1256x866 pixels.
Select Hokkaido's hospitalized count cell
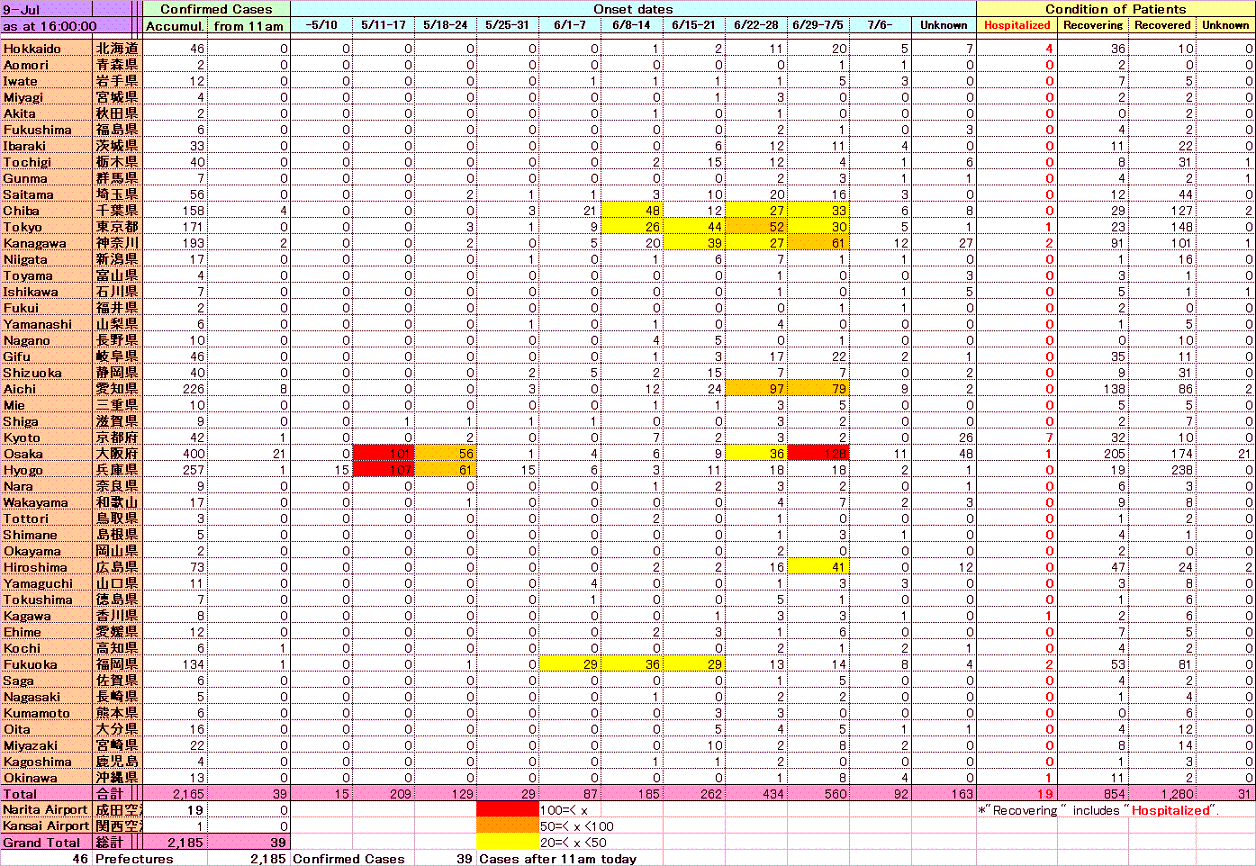coord(1016,49)
